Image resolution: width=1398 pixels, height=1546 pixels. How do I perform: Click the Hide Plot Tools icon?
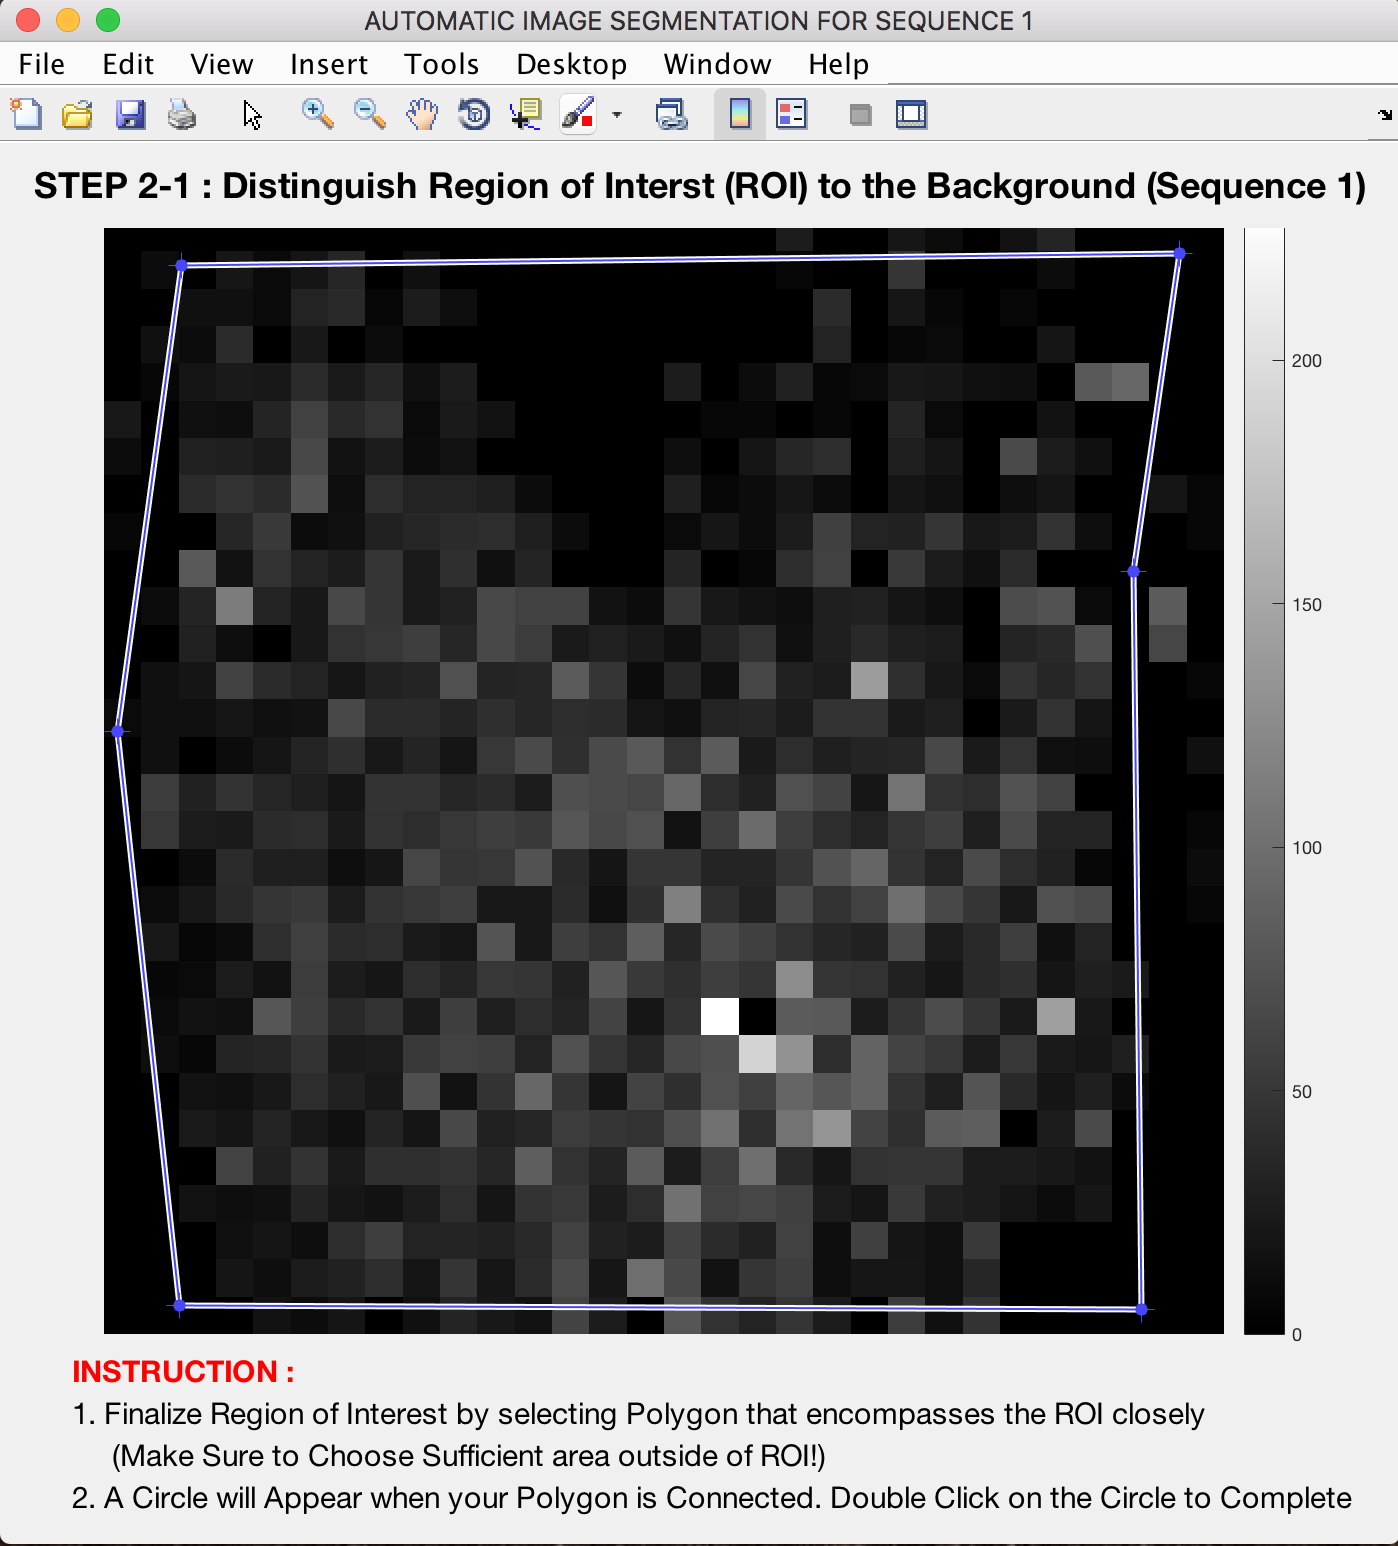[860, 115]
